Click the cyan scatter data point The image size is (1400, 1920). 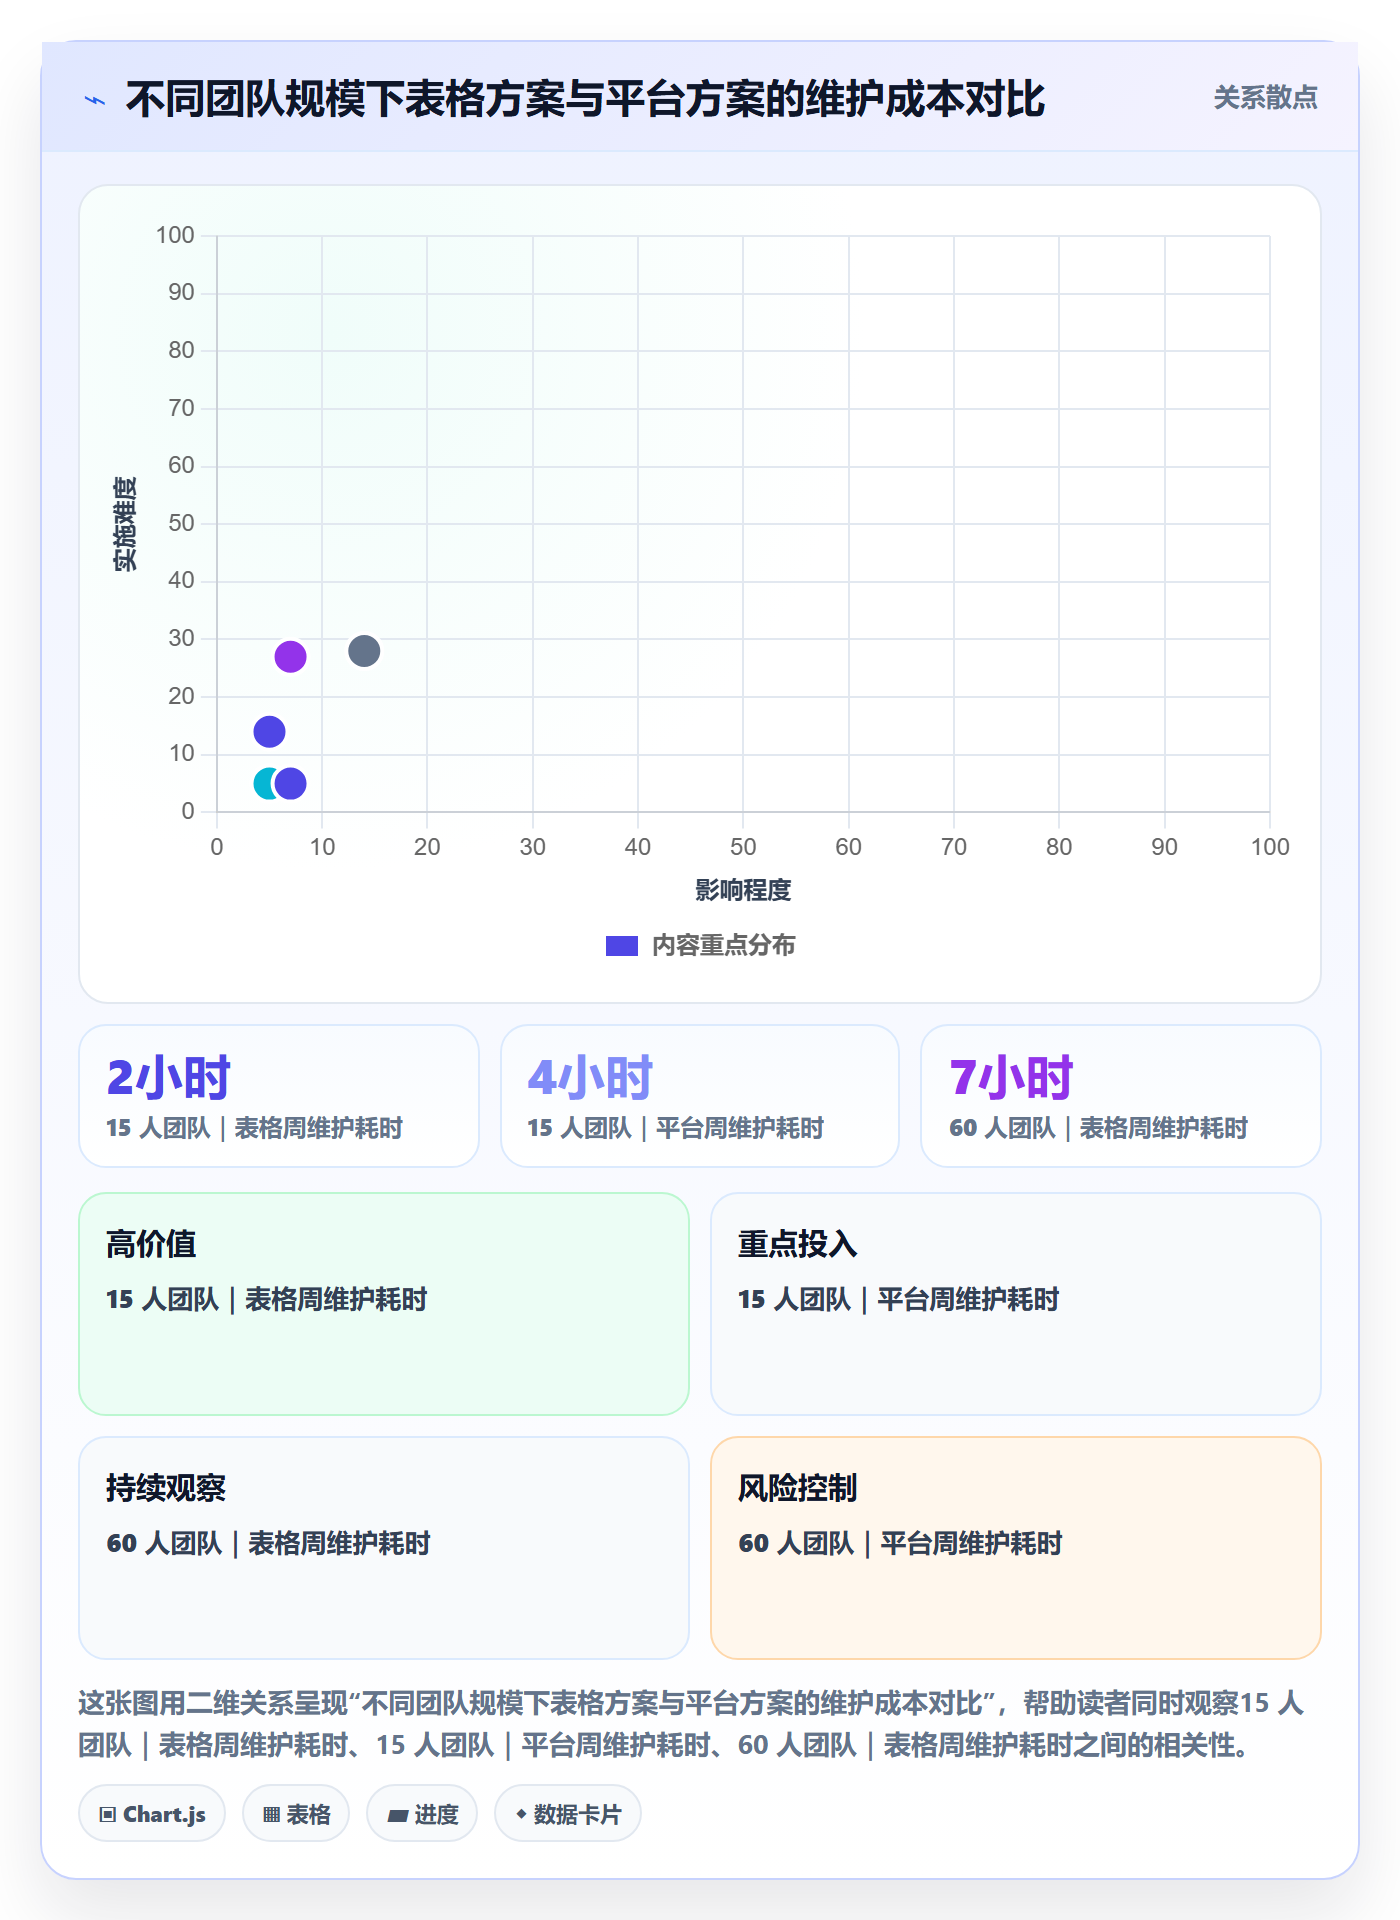[x=264, y=783]
